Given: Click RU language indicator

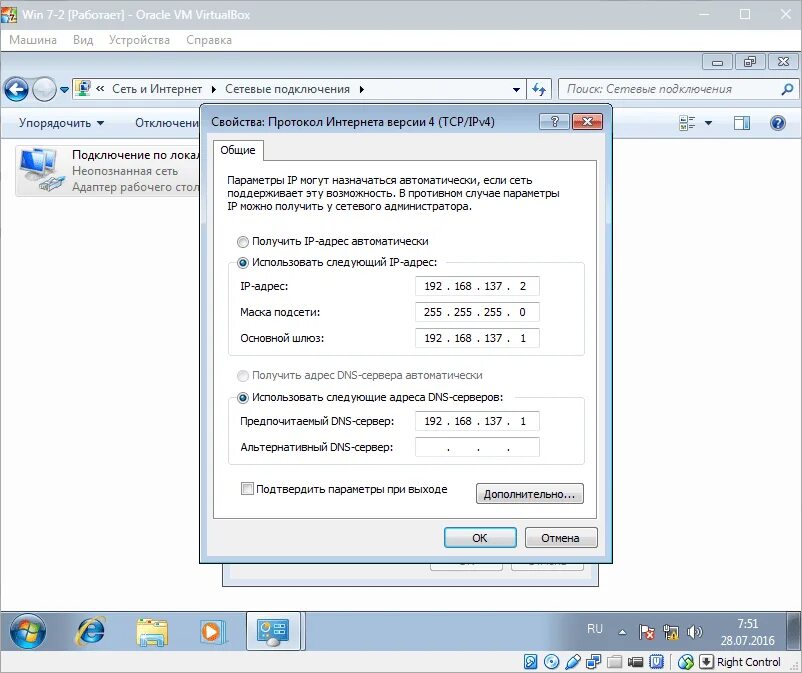Looking at the screenshot, I should [594, 629].
